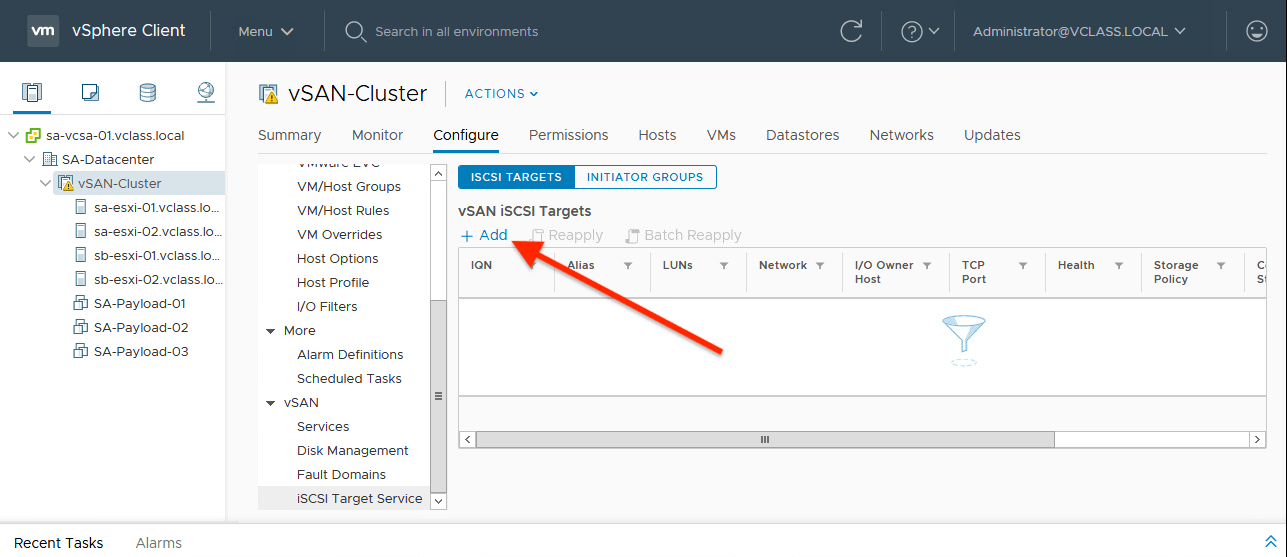Image resolution: width=1287 pixels, height=557 pixels.
Task: Open the Networking inventory view icon
Action: pyautogui.click(x=206, y=93)
